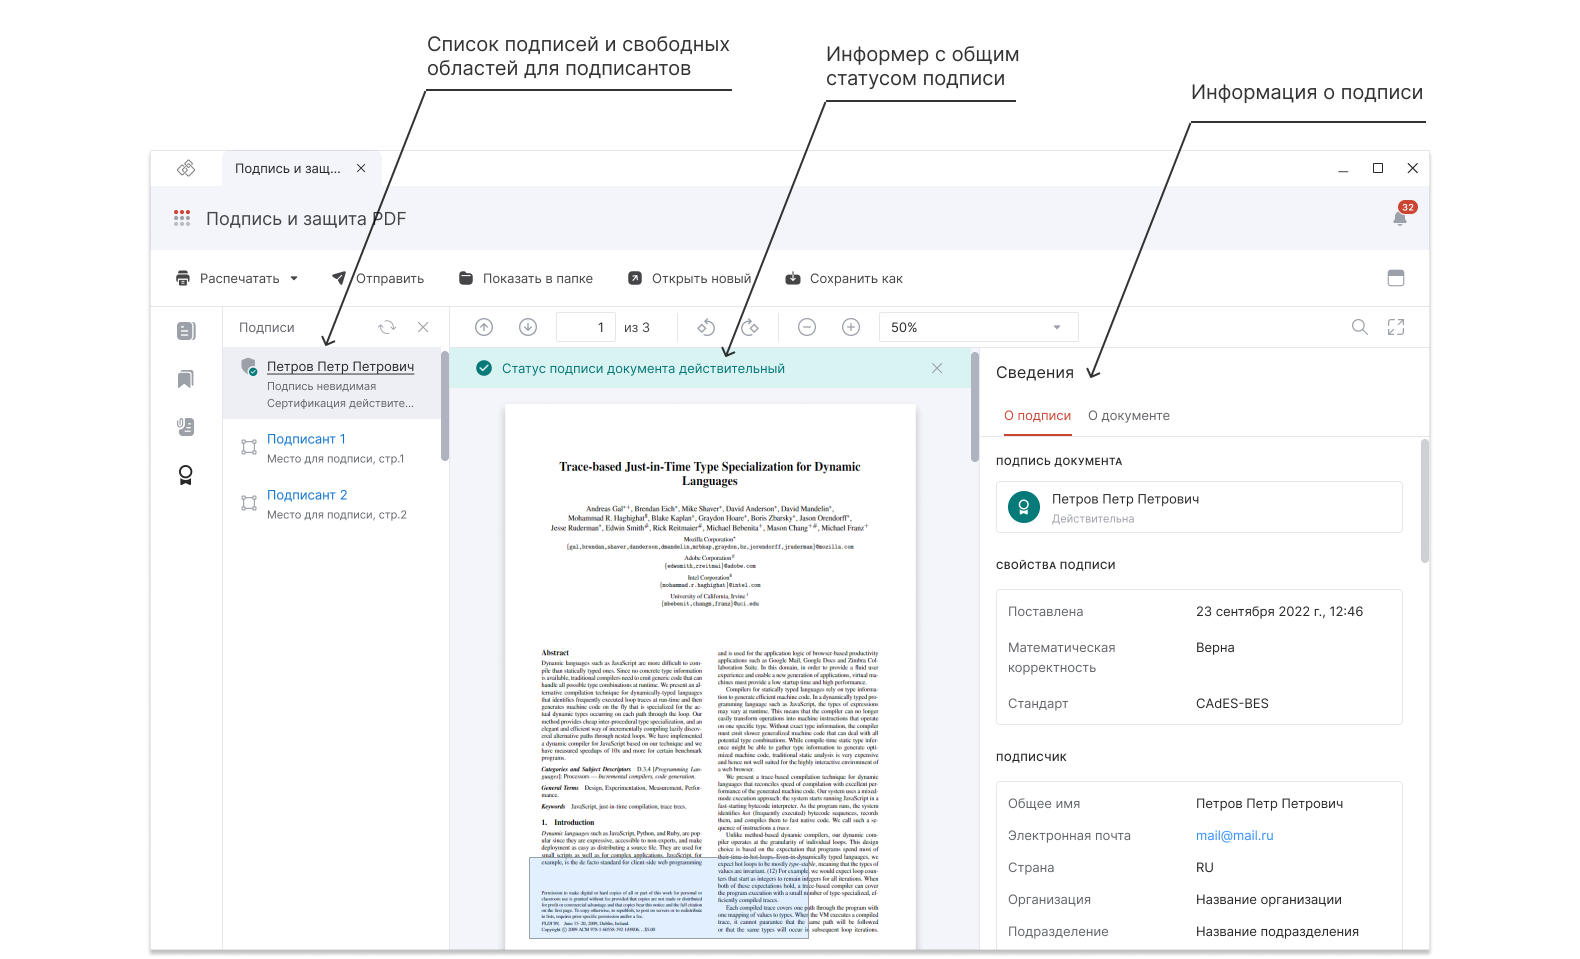Open the red dots app grid menu

tap(182, 218)
